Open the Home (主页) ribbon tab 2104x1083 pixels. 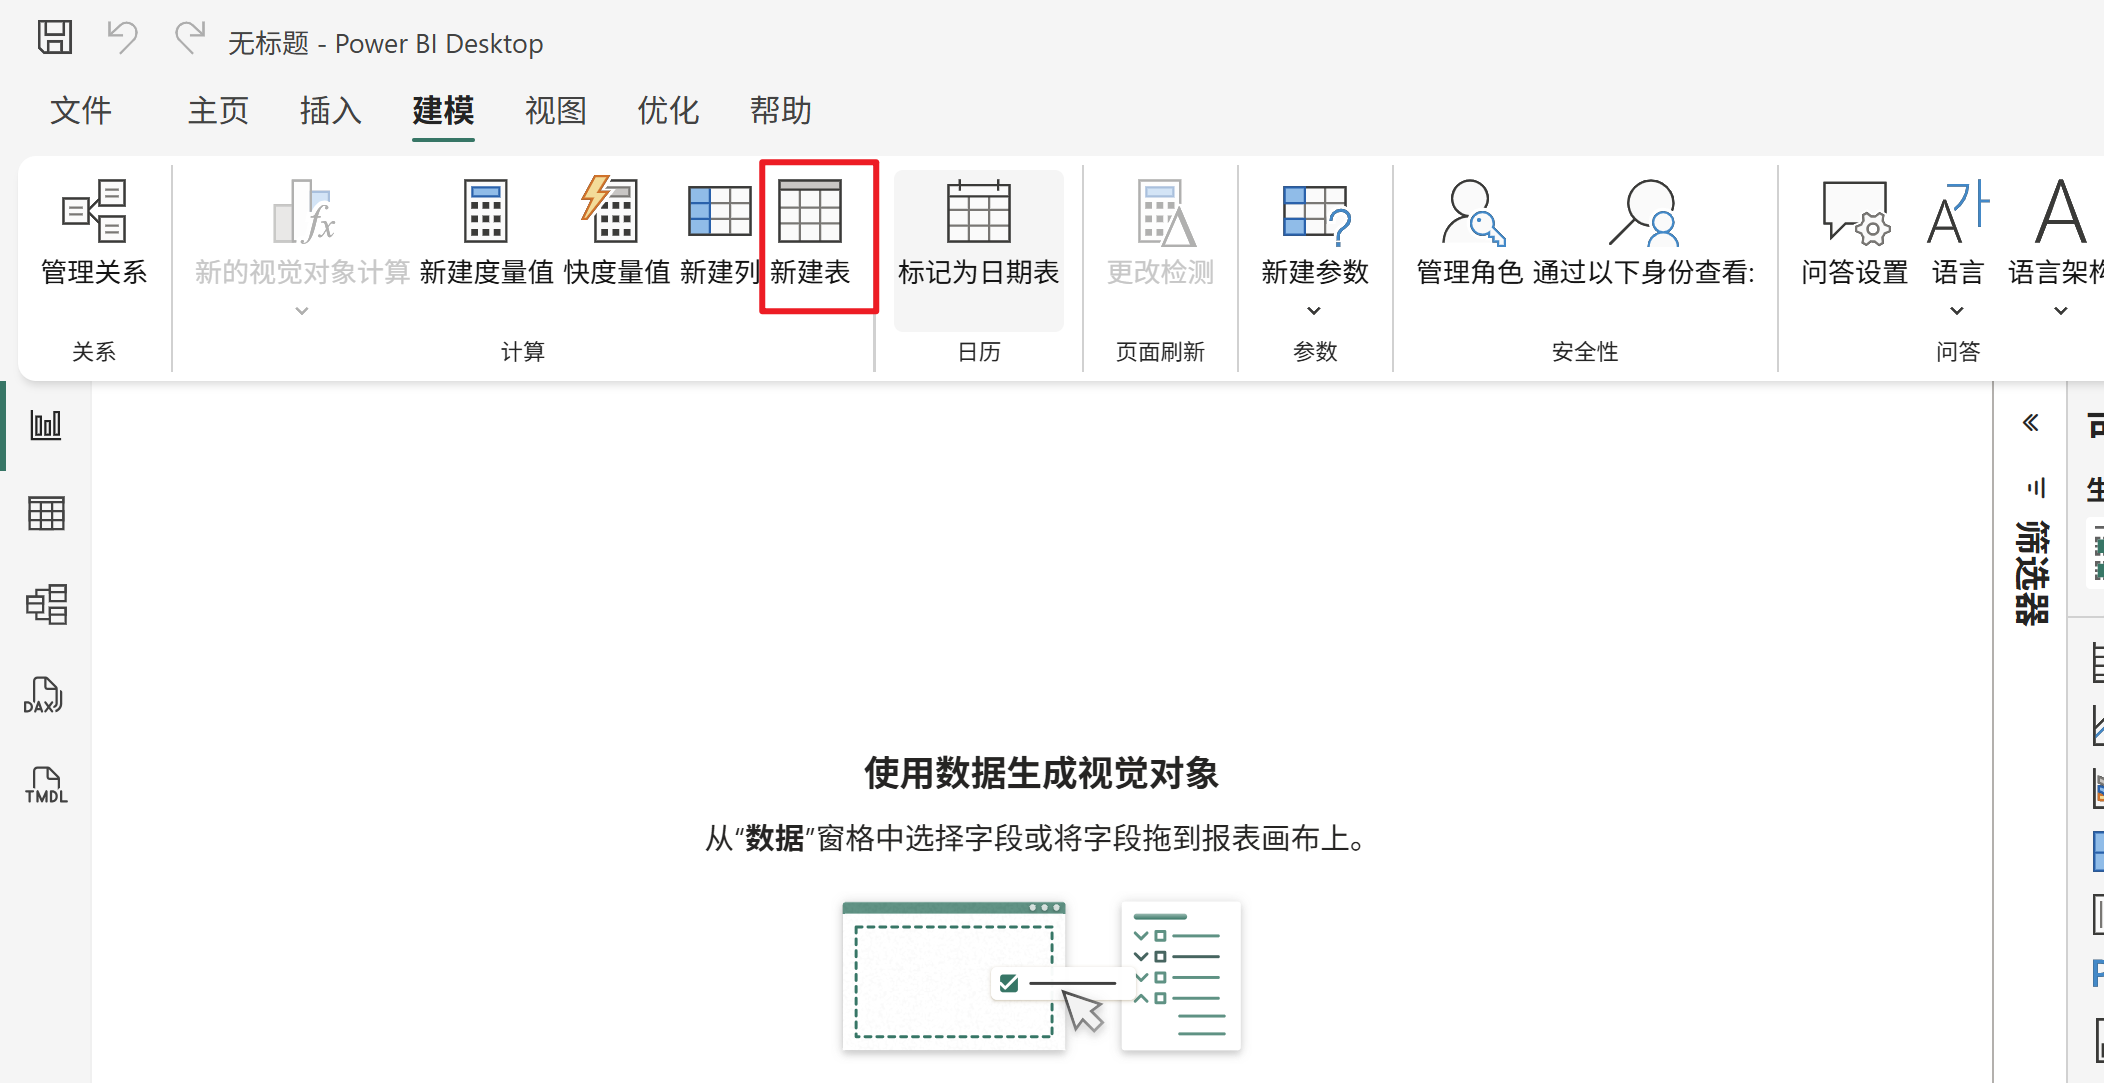pos(218,110)
